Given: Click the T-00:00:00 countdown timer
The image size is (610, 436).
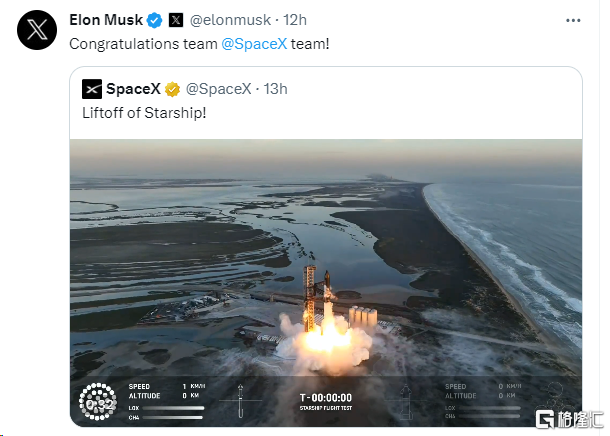Looking at the screenshot, I should pyautogui.click(x=326, y=396).
